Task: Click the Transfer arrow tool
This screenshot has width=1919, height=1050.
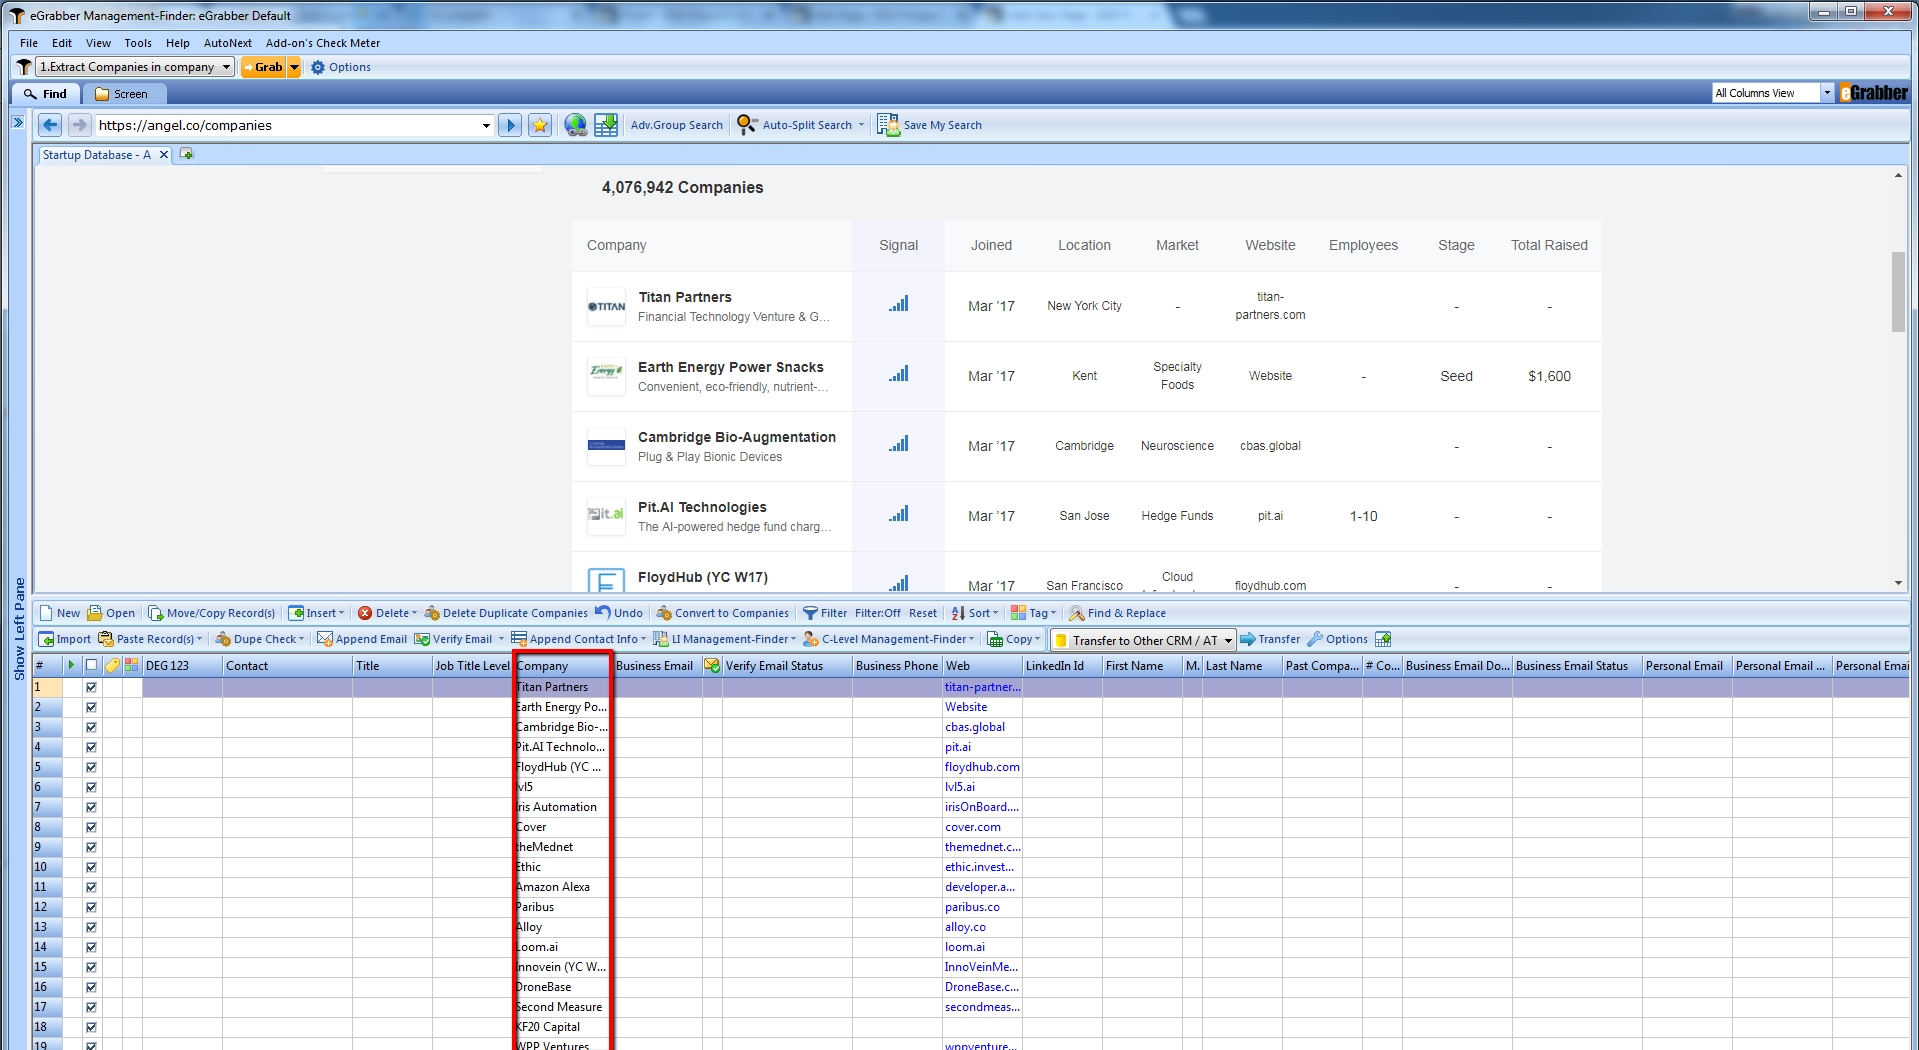Action: tap(1270, 639)
